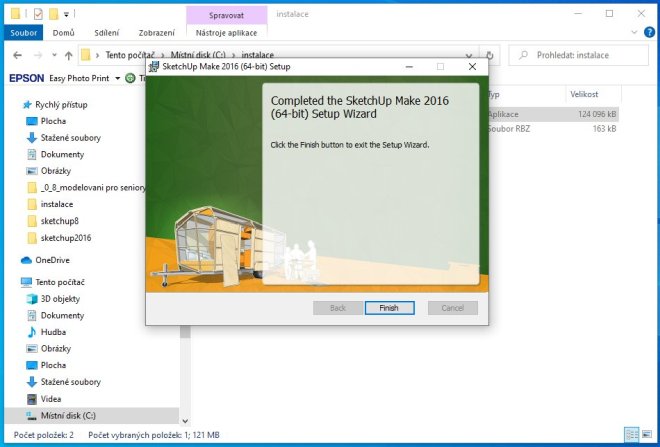Refresh the instalace folder view
Viewport: 660px width, 447px height.
pos(490,55)
